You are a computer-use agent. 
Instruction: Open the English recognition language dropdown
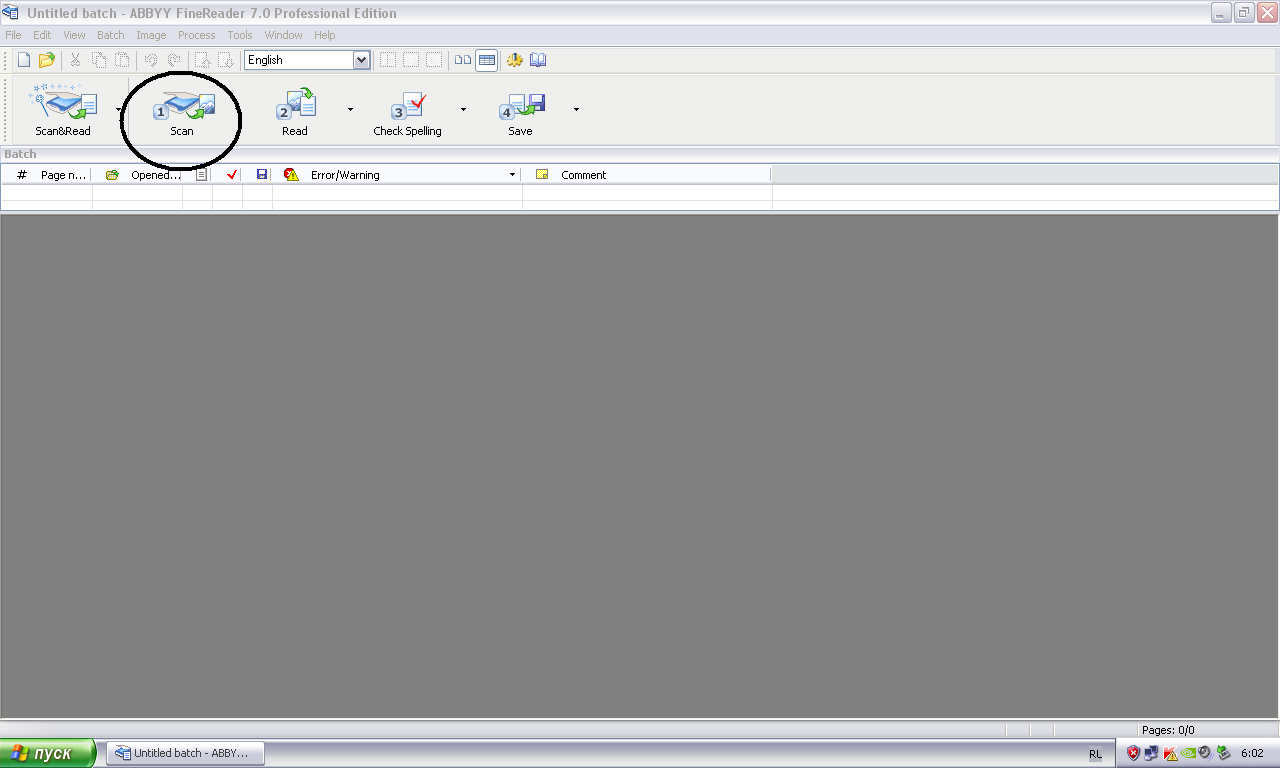[x=307, y=60]
